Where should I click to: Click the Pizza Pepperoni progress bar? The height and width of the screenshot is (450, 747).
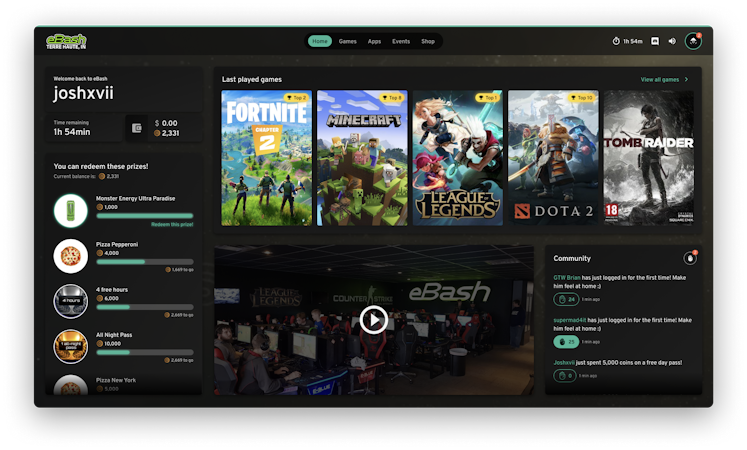tap(145, 262)
